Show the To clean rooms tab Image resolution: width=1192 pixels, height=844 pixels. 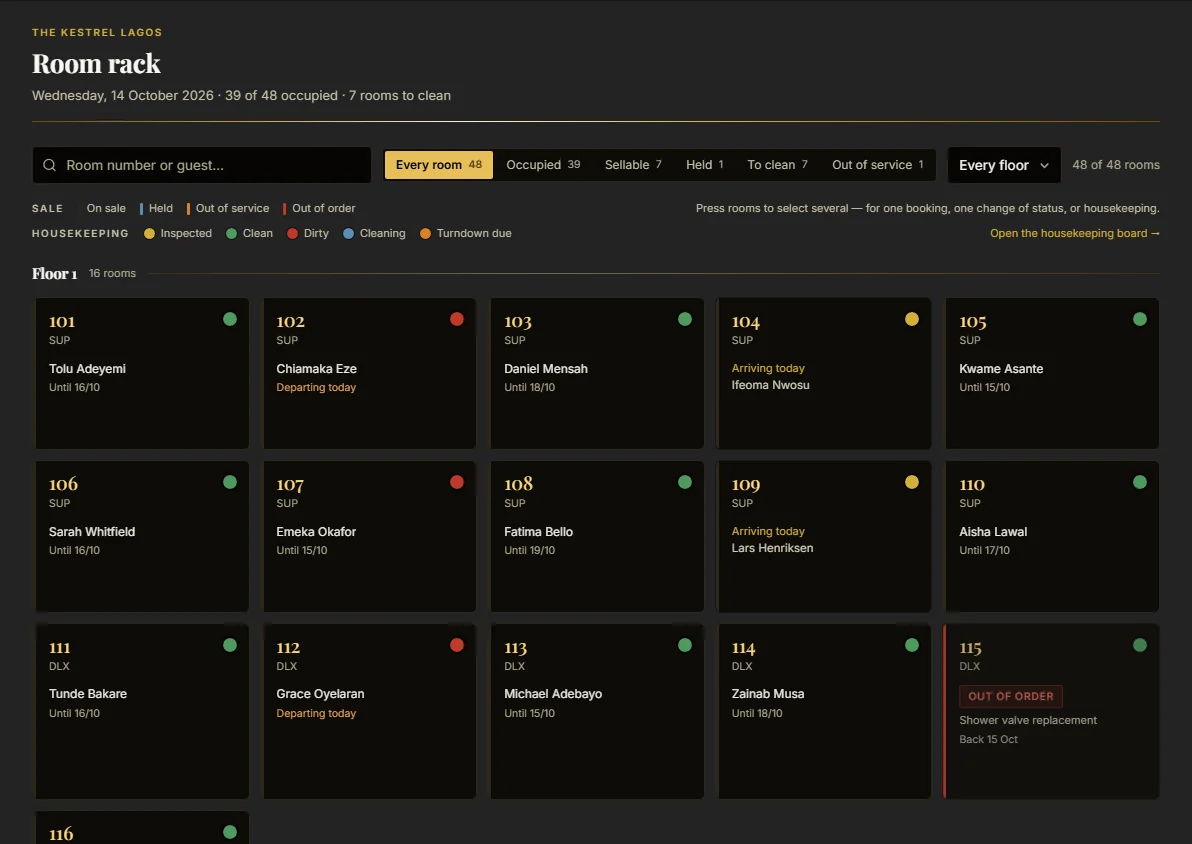[777, 165]
